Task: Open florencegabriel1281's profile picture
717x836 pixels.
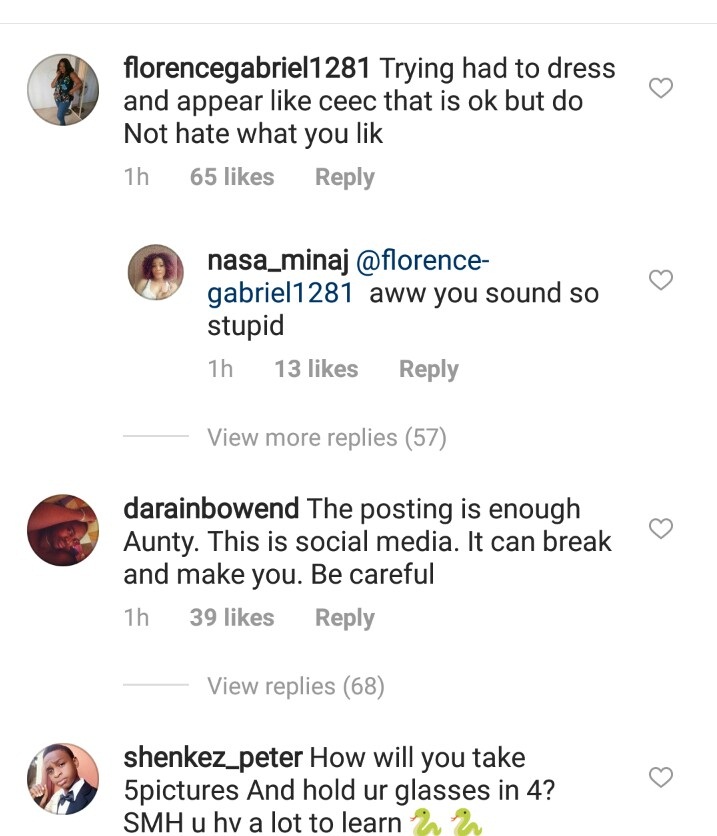Action: (62, 90)
